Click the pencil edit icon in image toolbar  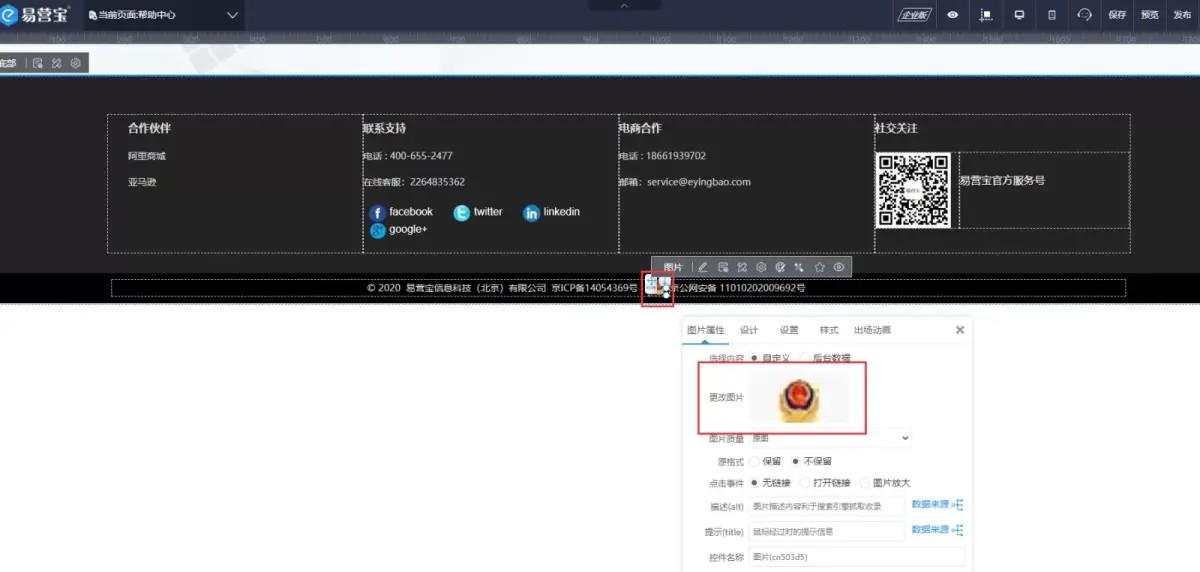[702, 267]
